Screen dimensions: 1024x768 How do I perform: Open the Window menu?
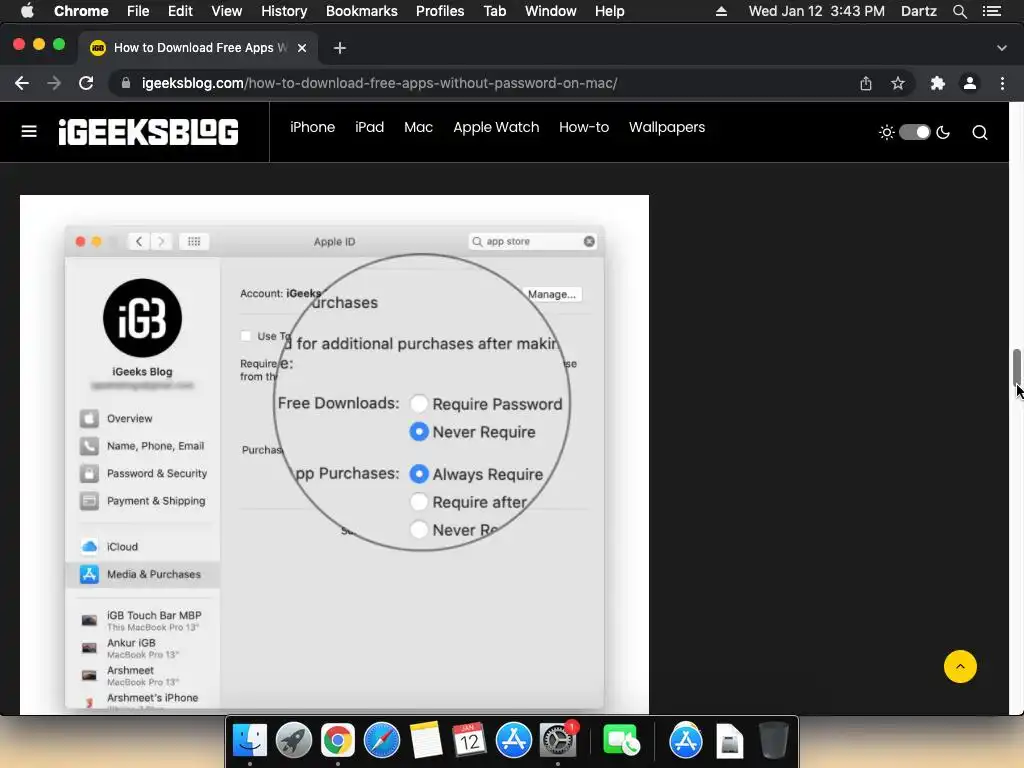pyautogui.click(x=551, y=11)
